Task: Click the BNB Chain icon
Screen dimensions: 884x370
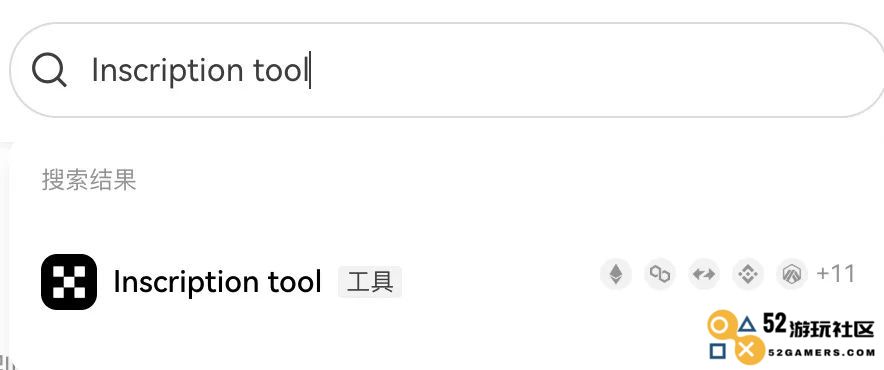Action: click(748, 274)
